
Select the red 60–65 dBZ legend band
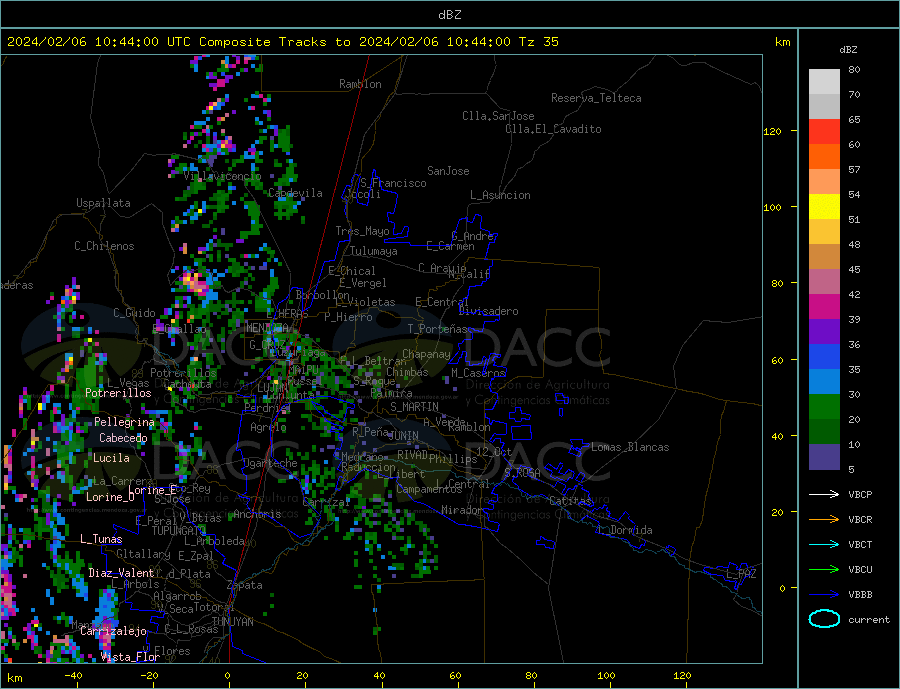coord(824,131)
